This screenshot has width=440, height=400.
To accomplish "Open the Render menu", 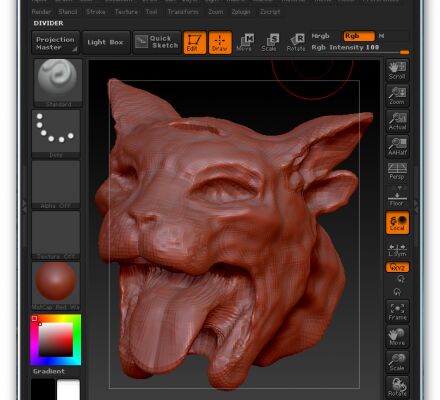I will pos(41,12).
